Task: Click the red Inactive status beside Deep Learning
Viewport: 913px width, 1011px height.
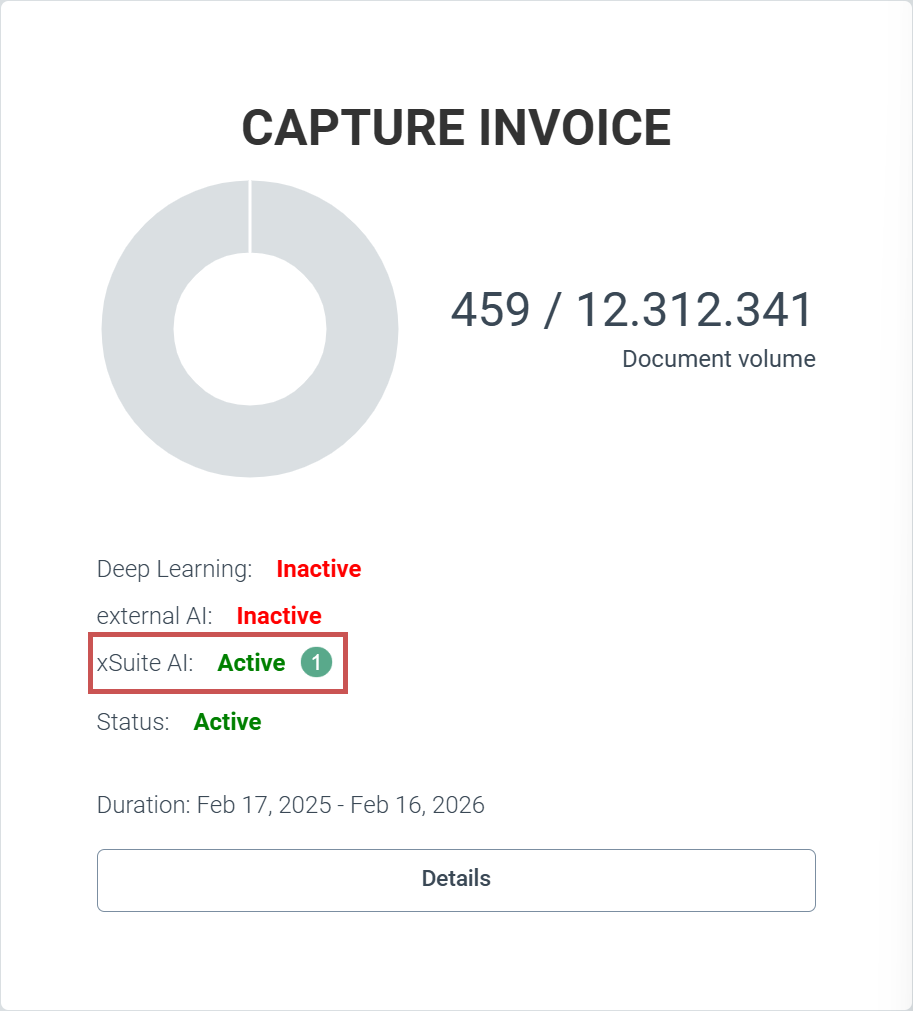Action: pyautogui.click(x=318, y=569)
